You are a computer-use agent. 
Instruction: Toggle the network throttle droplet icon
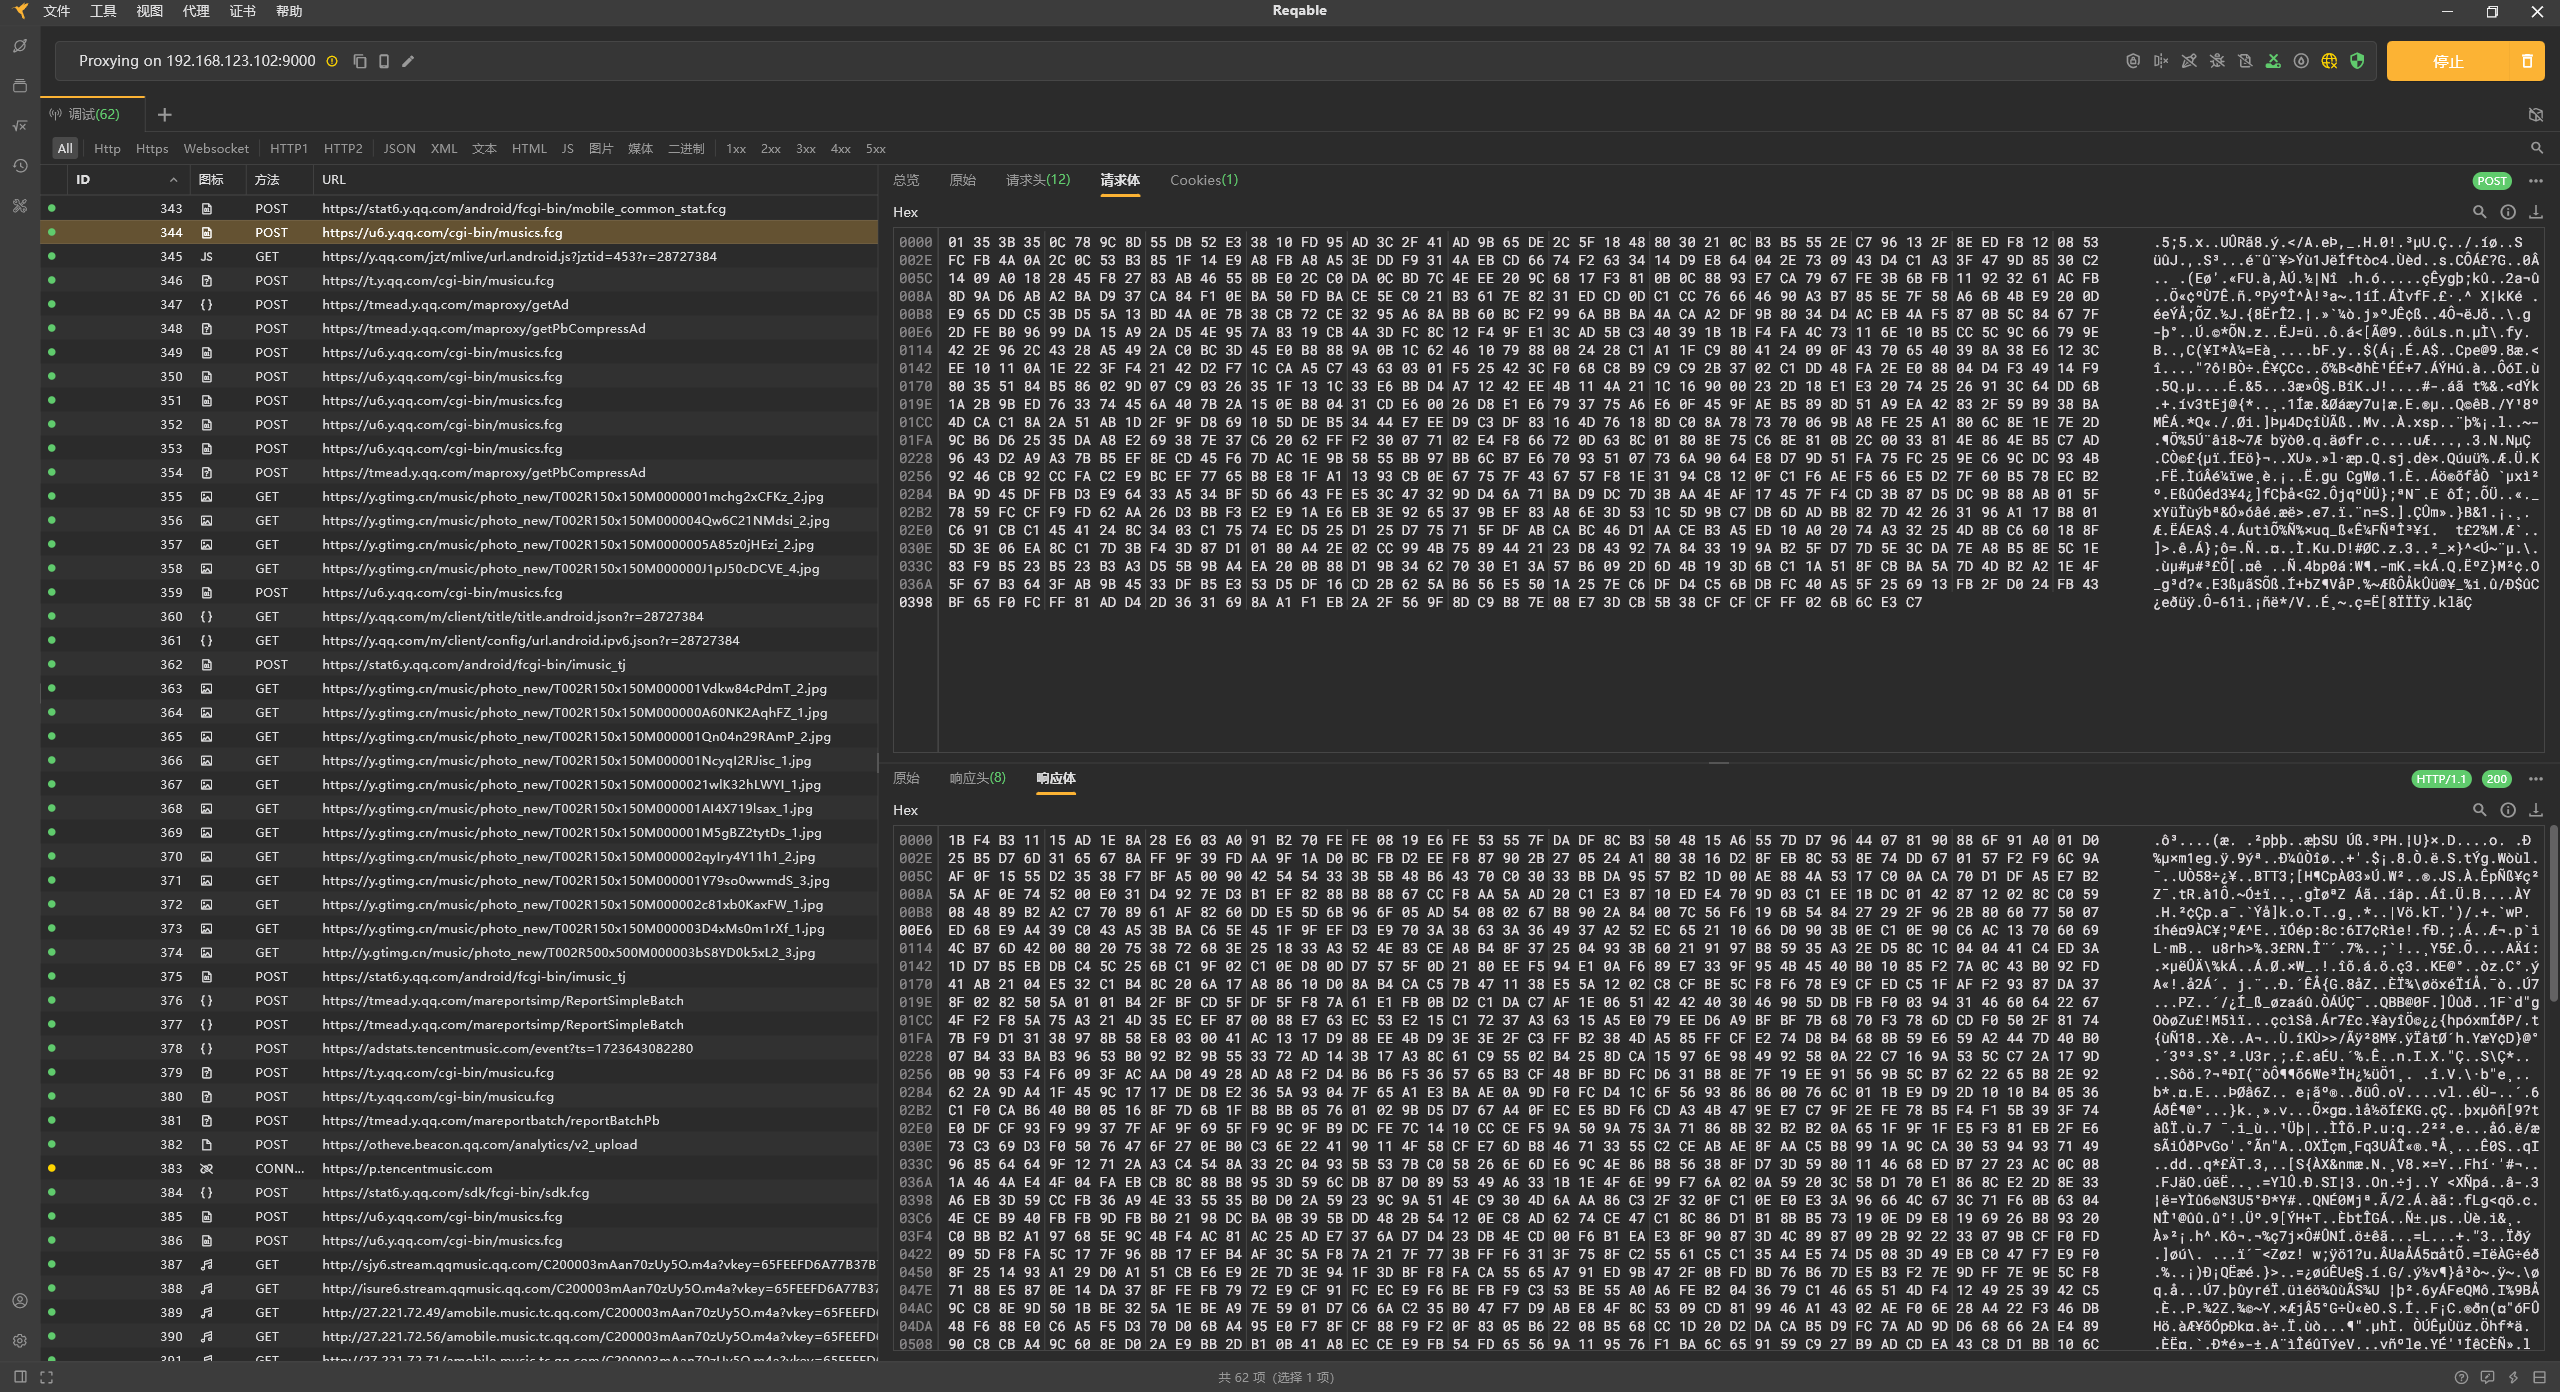pyautogui.click(x=2301, y=61)
